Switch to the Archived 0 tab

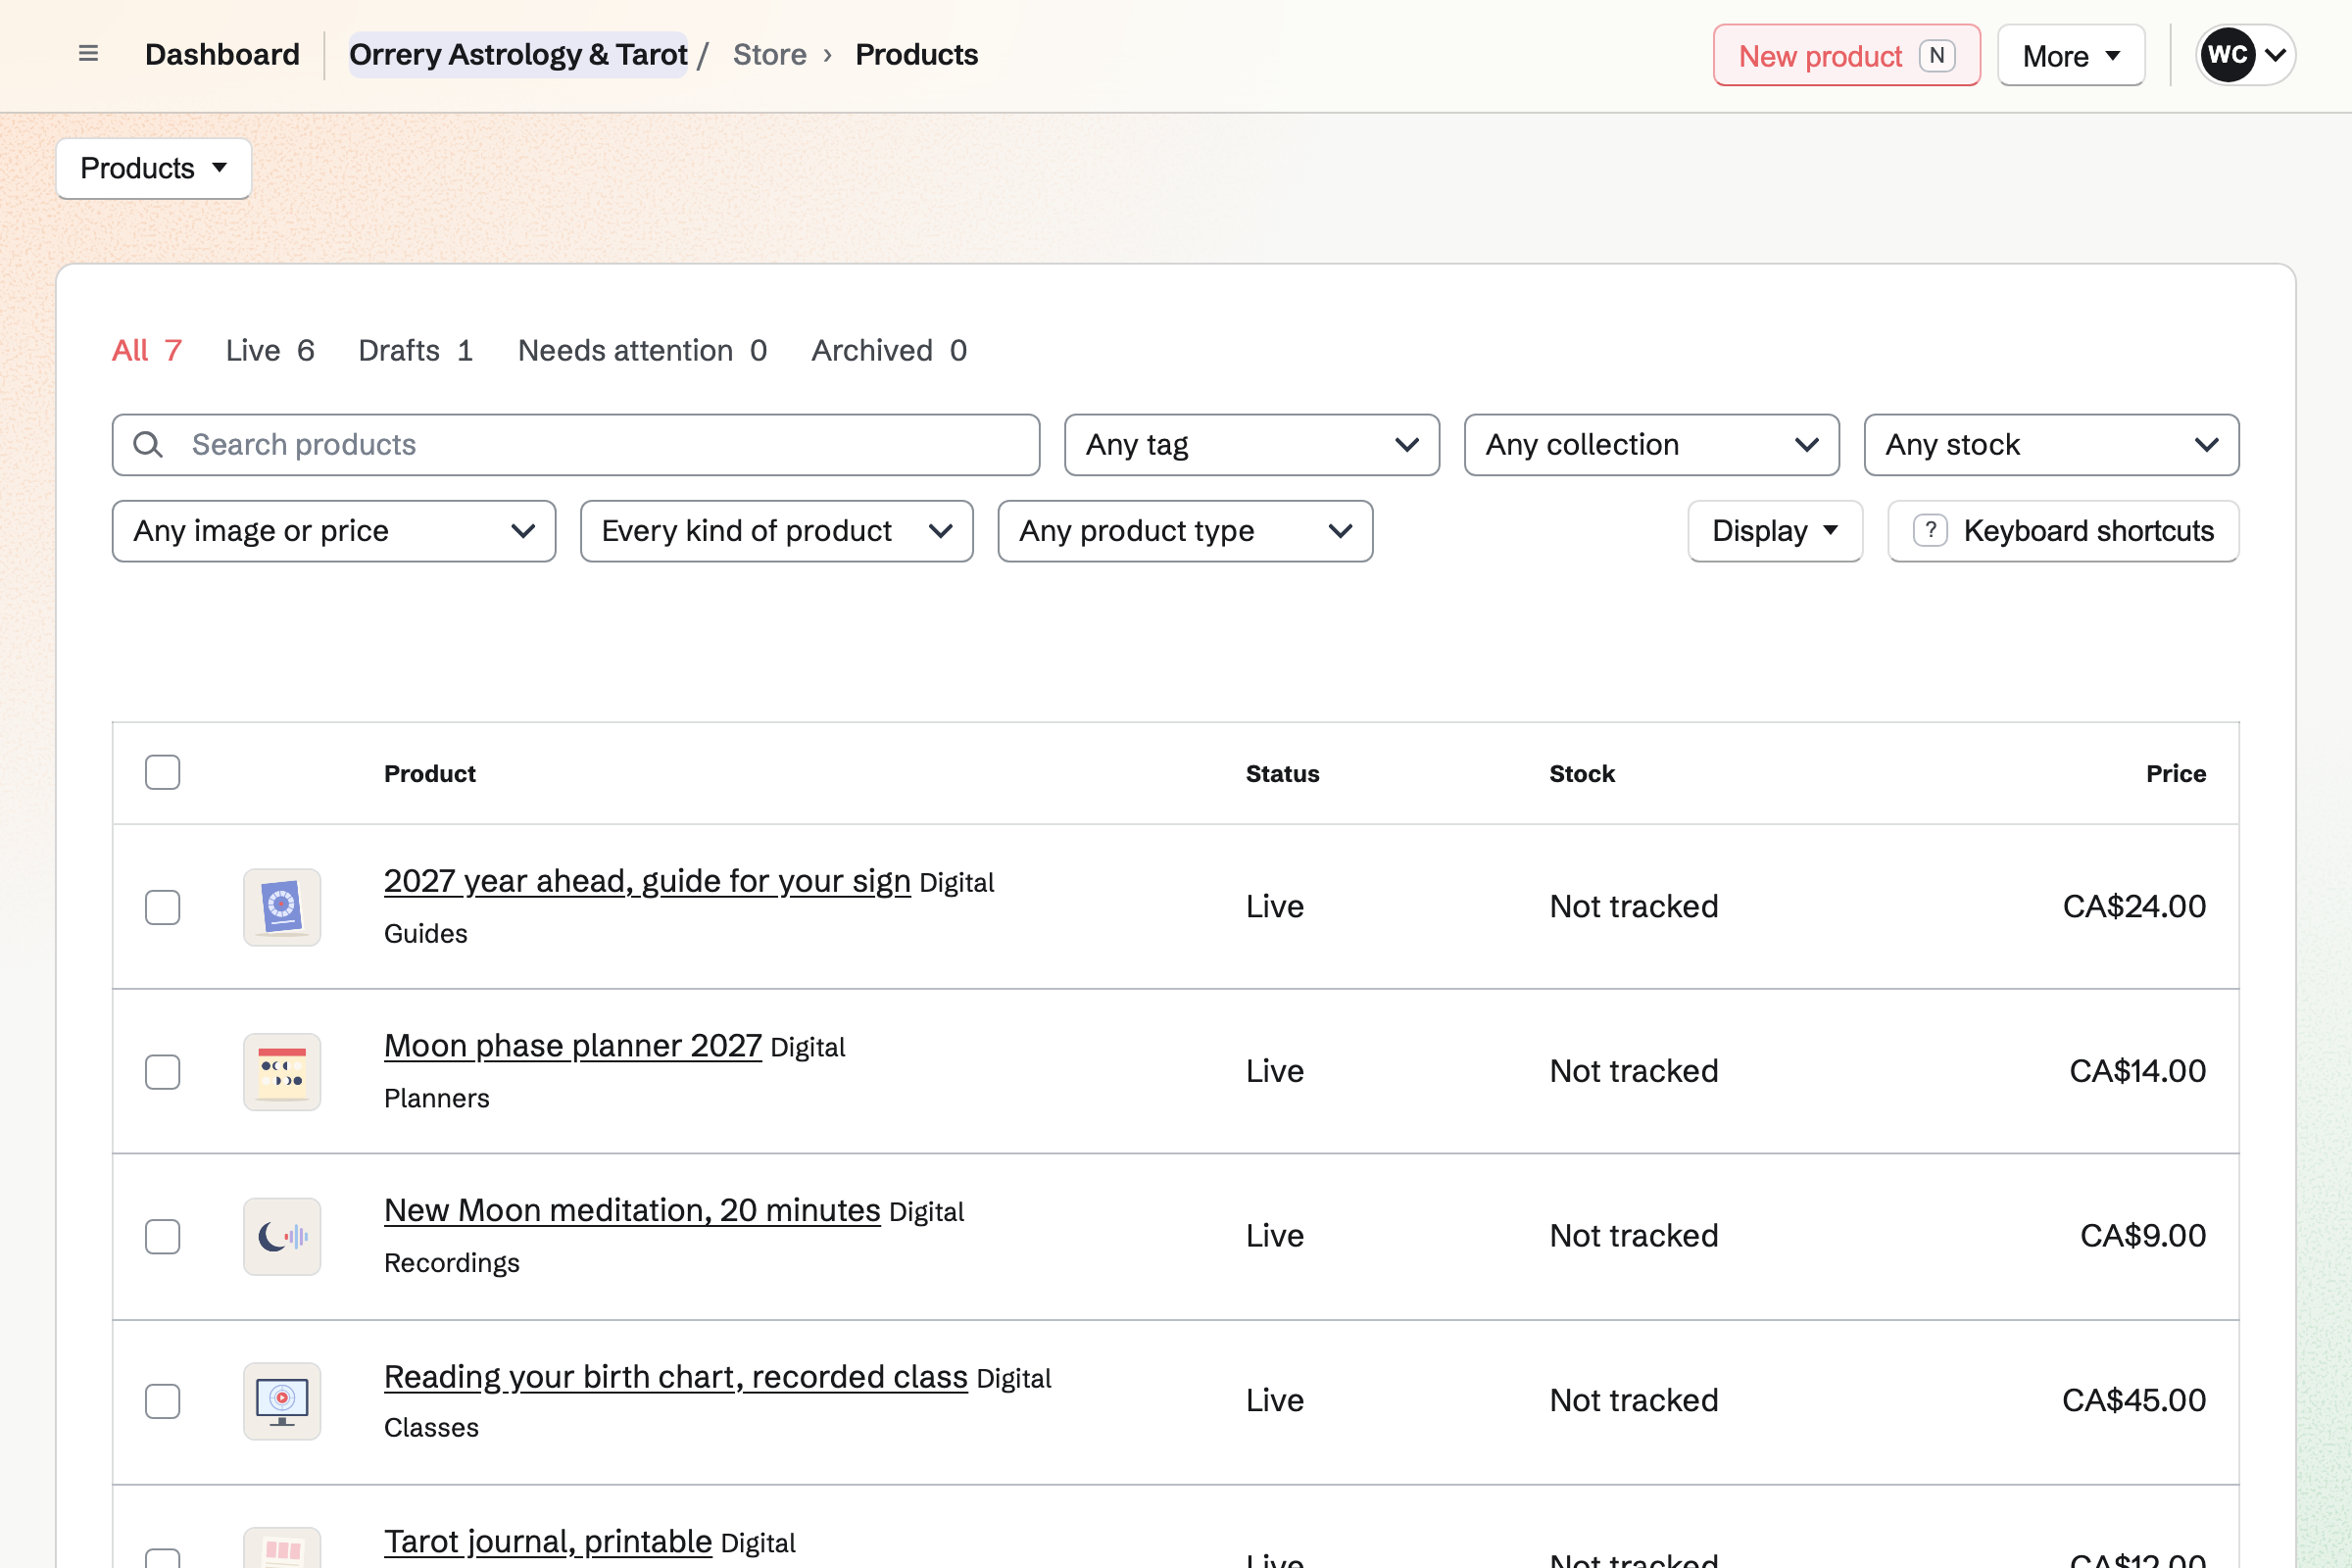click(x=889, y=351)
